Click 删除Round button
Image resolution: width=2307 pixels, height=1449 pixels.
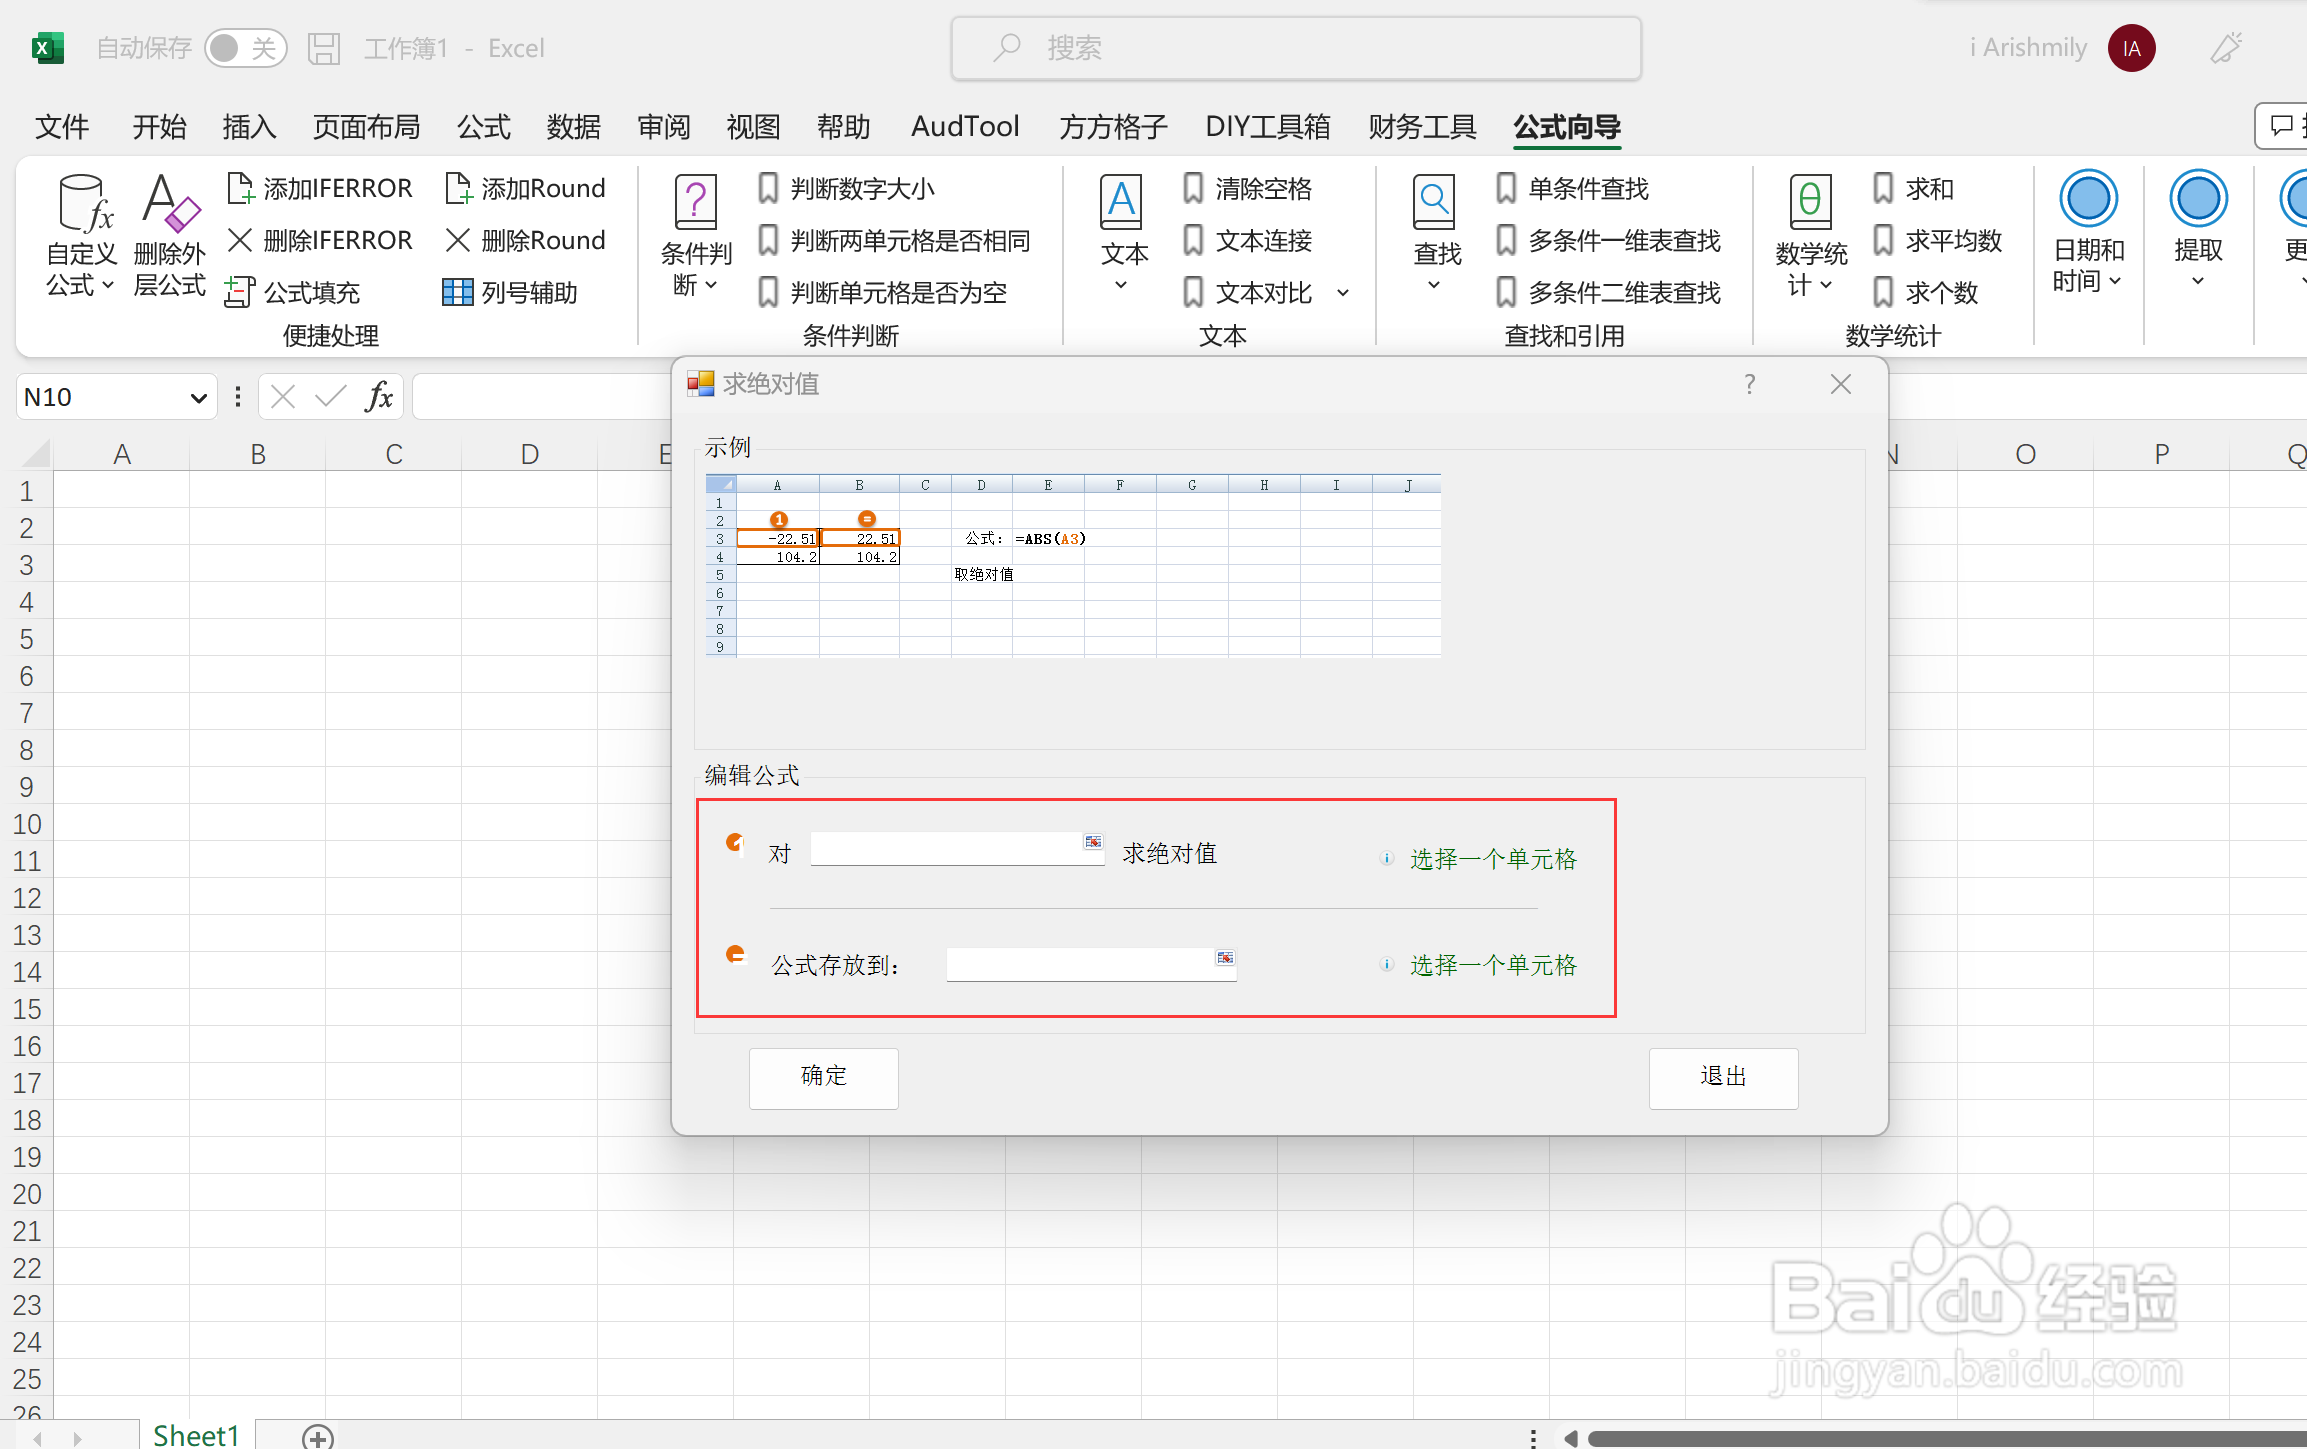click(x=525, y=240)
